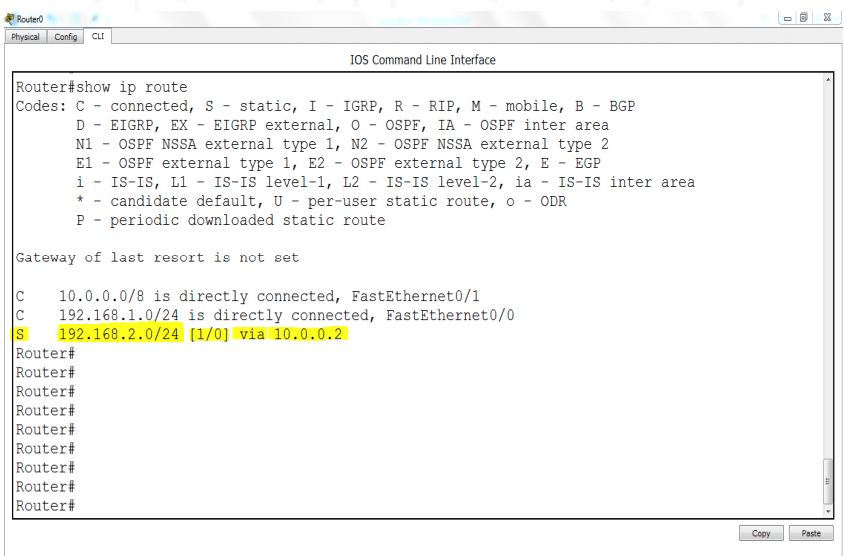Click 'P - periodic downloaded static route' line
The image size is (844, 556).
point(230,220)
